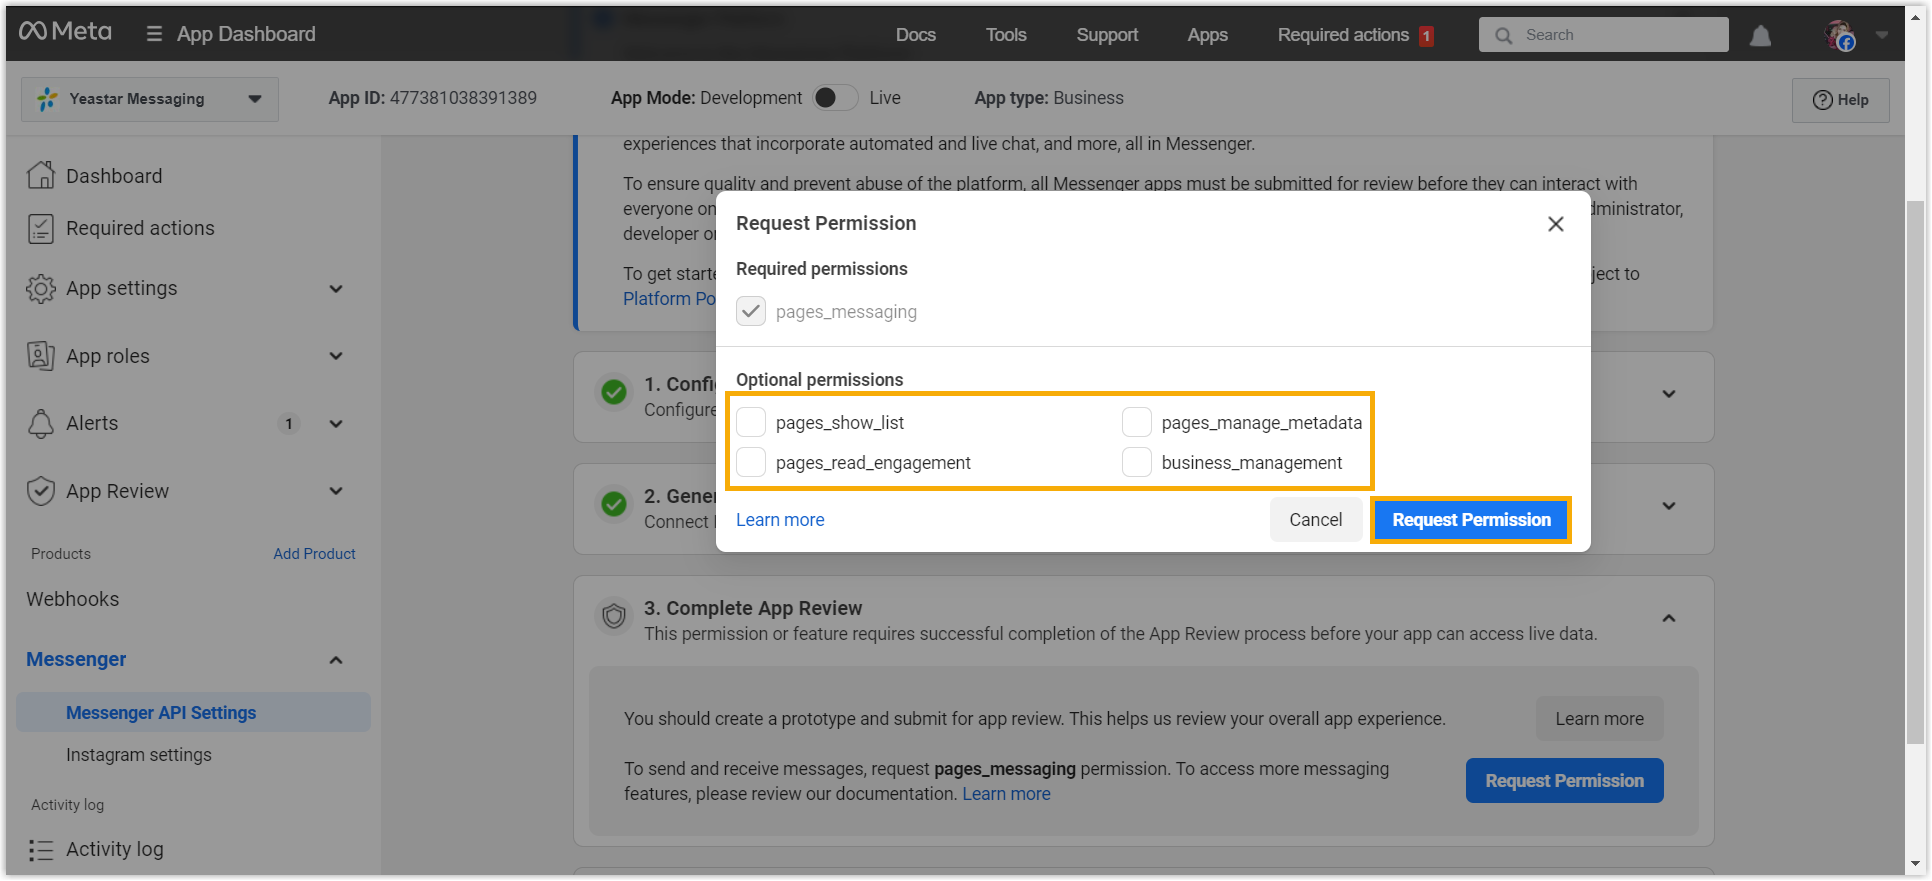Open the Tools menu in the top bar
The image size is (1932, 881).
coord(1005,35)
